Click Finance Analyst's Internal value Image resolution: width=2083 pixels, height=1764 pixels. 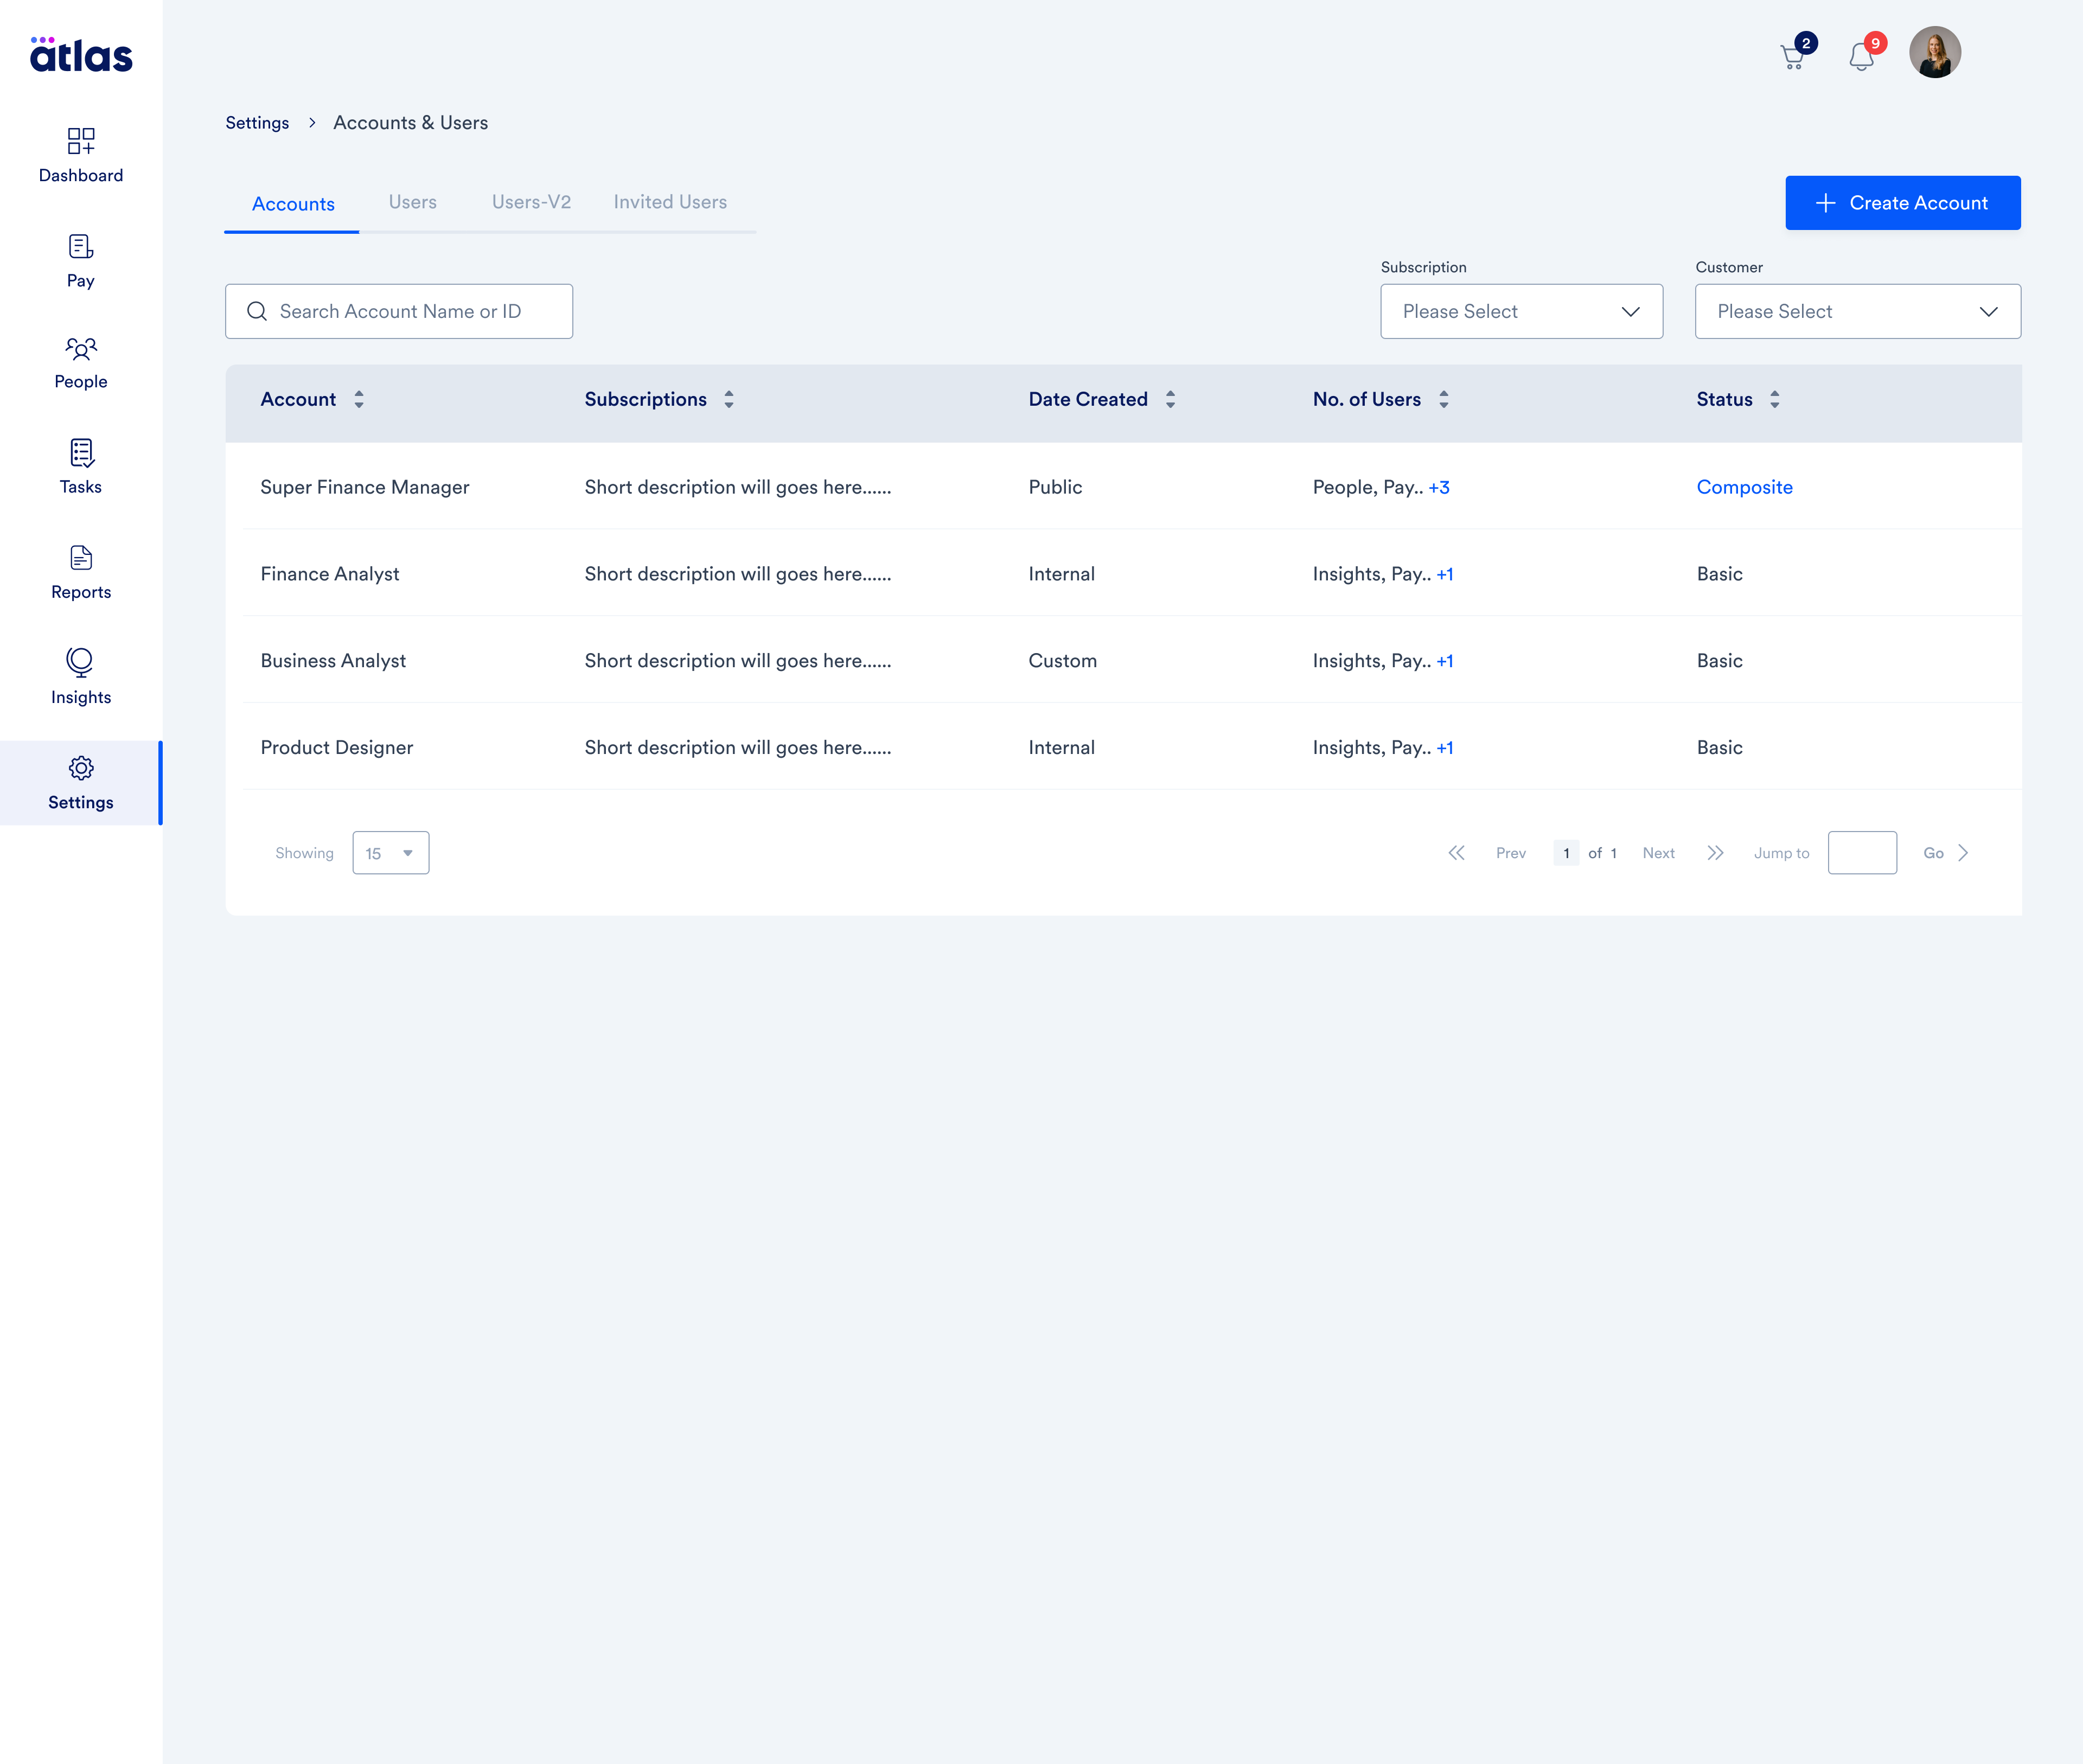point(1061,574)
